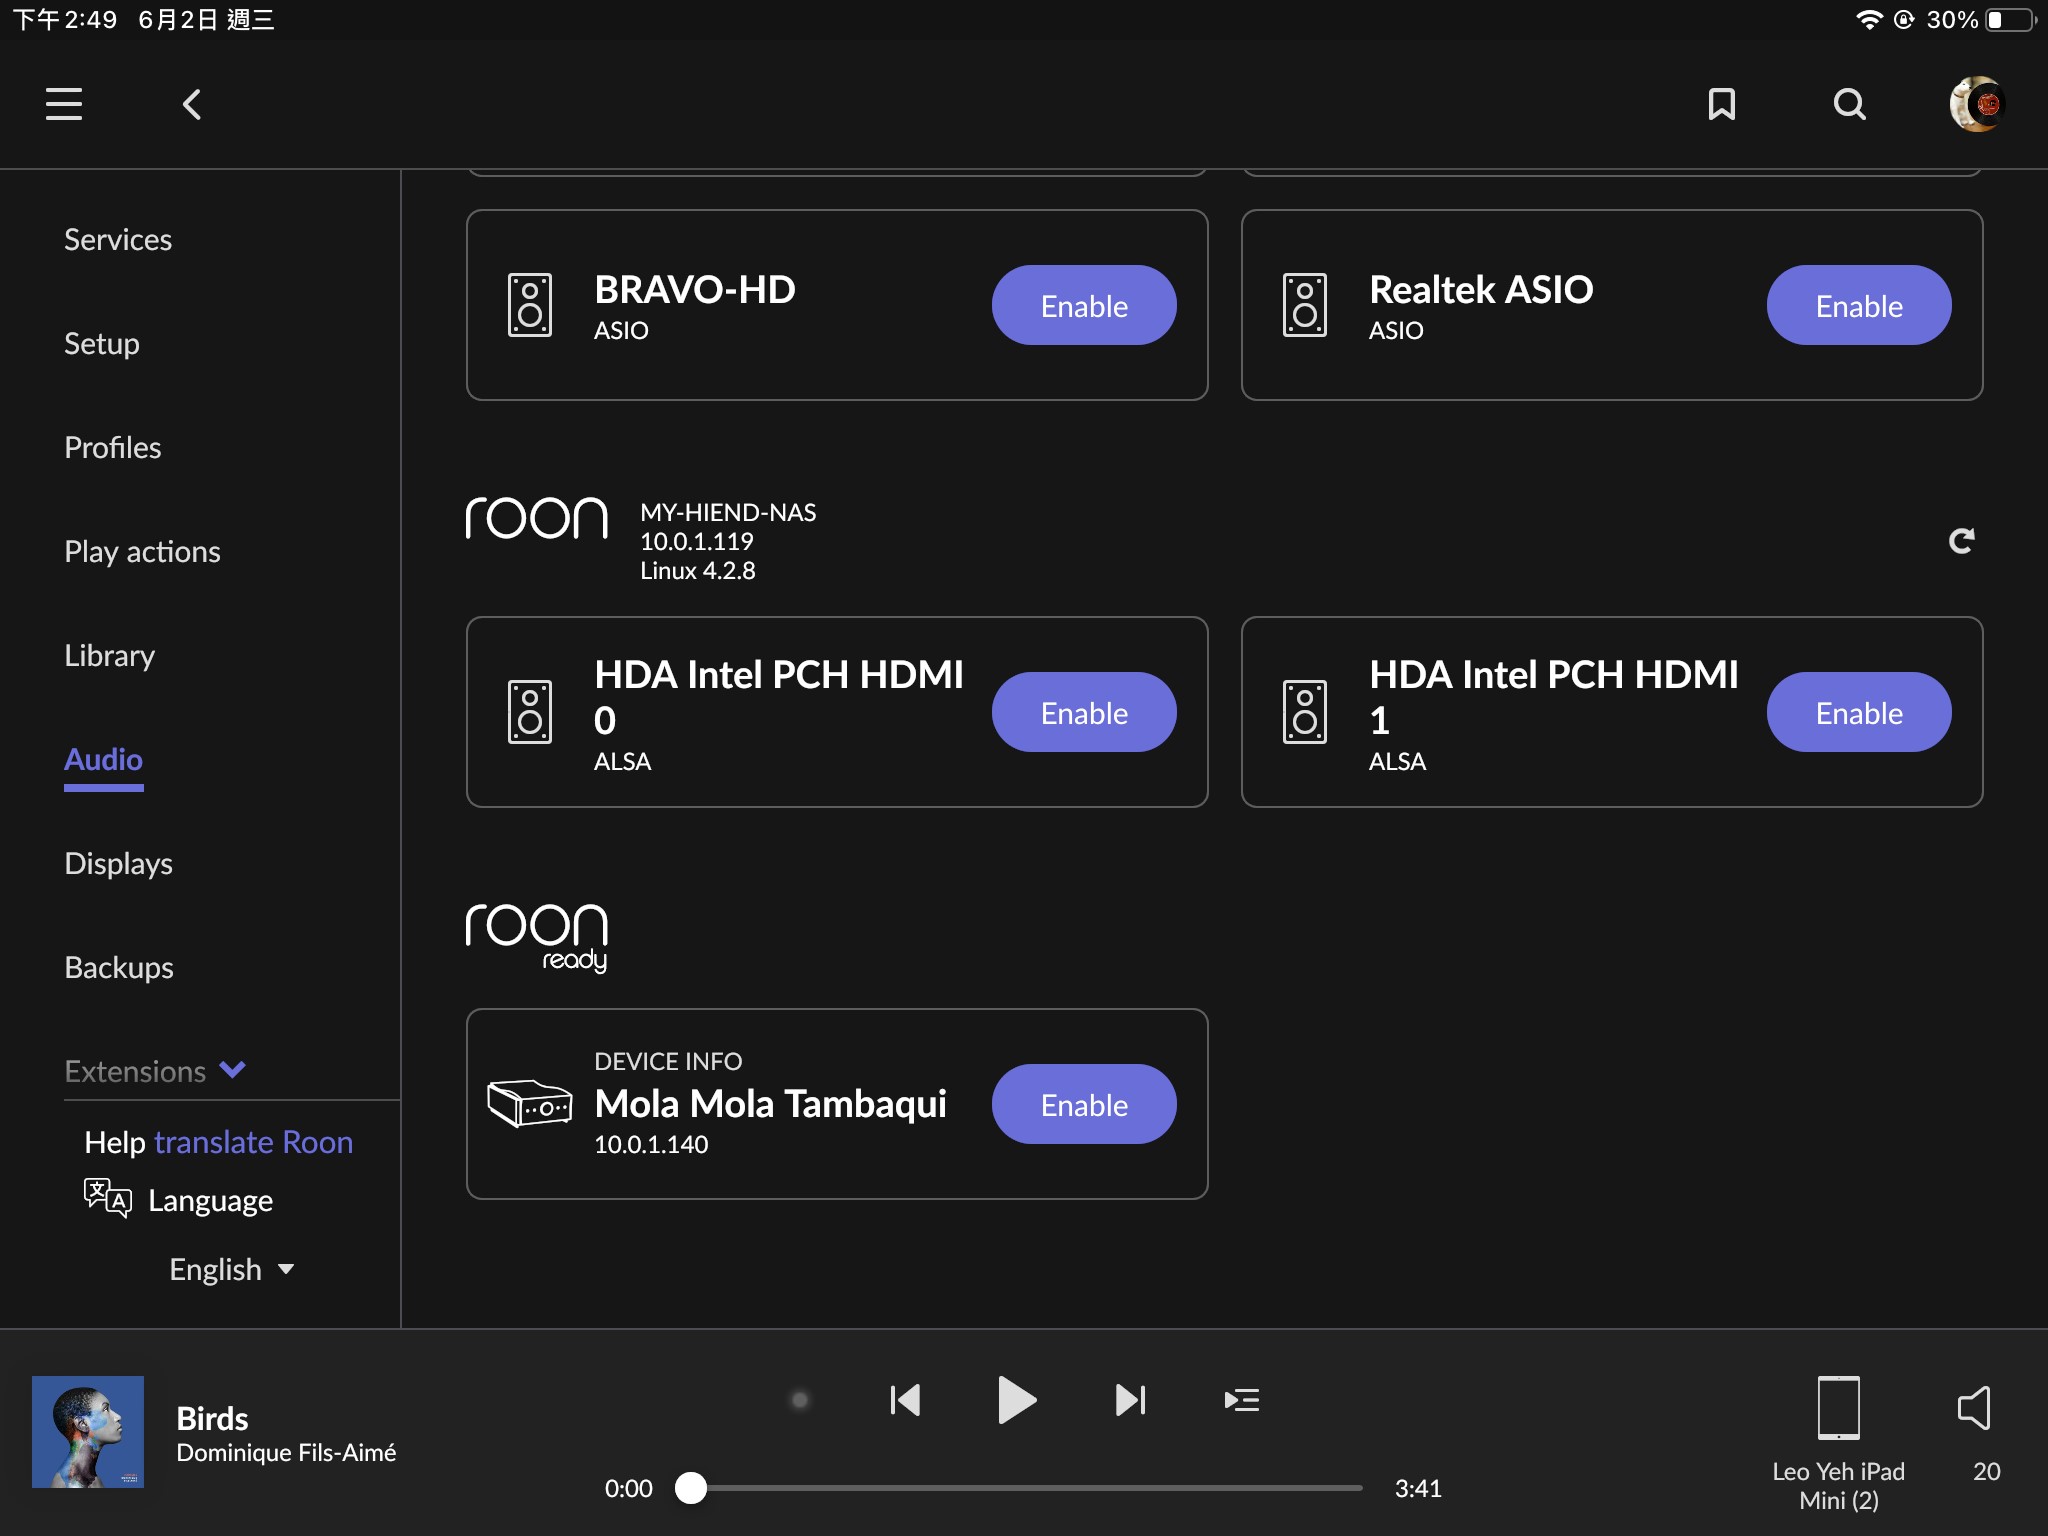Open the Displays settings tab

tap(119, 864)
